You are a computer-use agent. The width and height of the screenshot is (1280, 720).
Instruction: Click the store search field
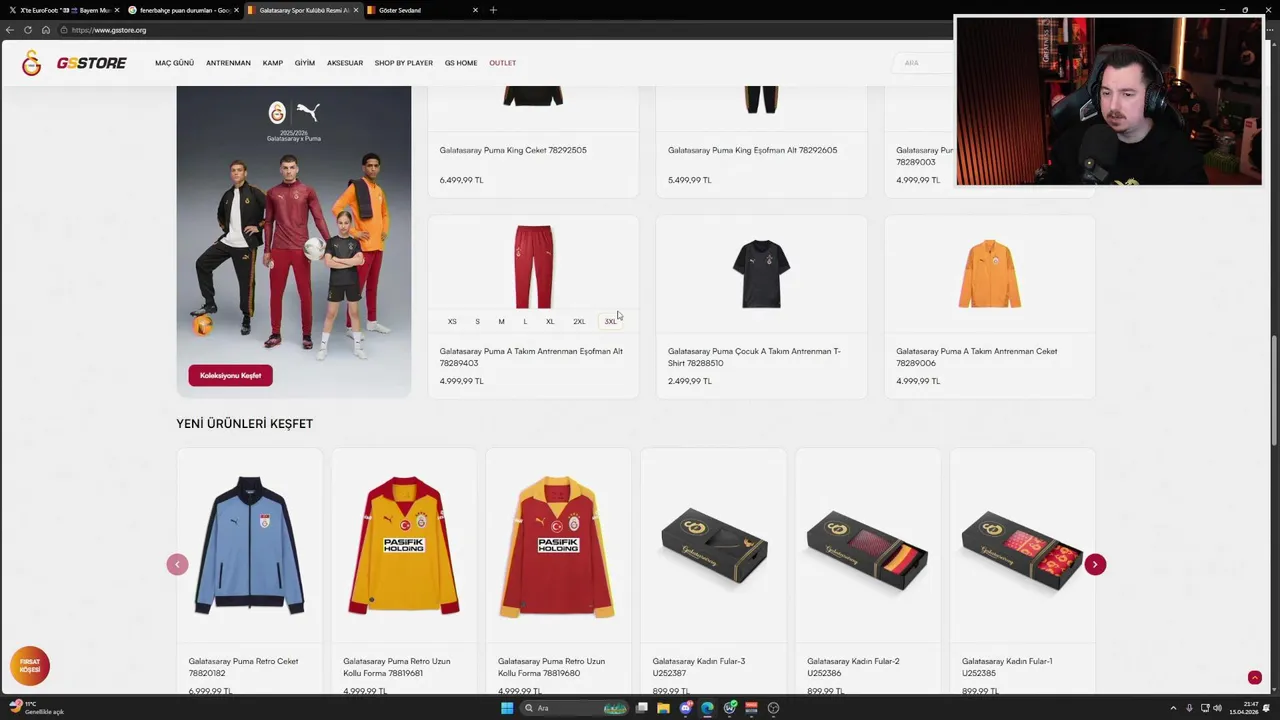[x=922, y=63]
